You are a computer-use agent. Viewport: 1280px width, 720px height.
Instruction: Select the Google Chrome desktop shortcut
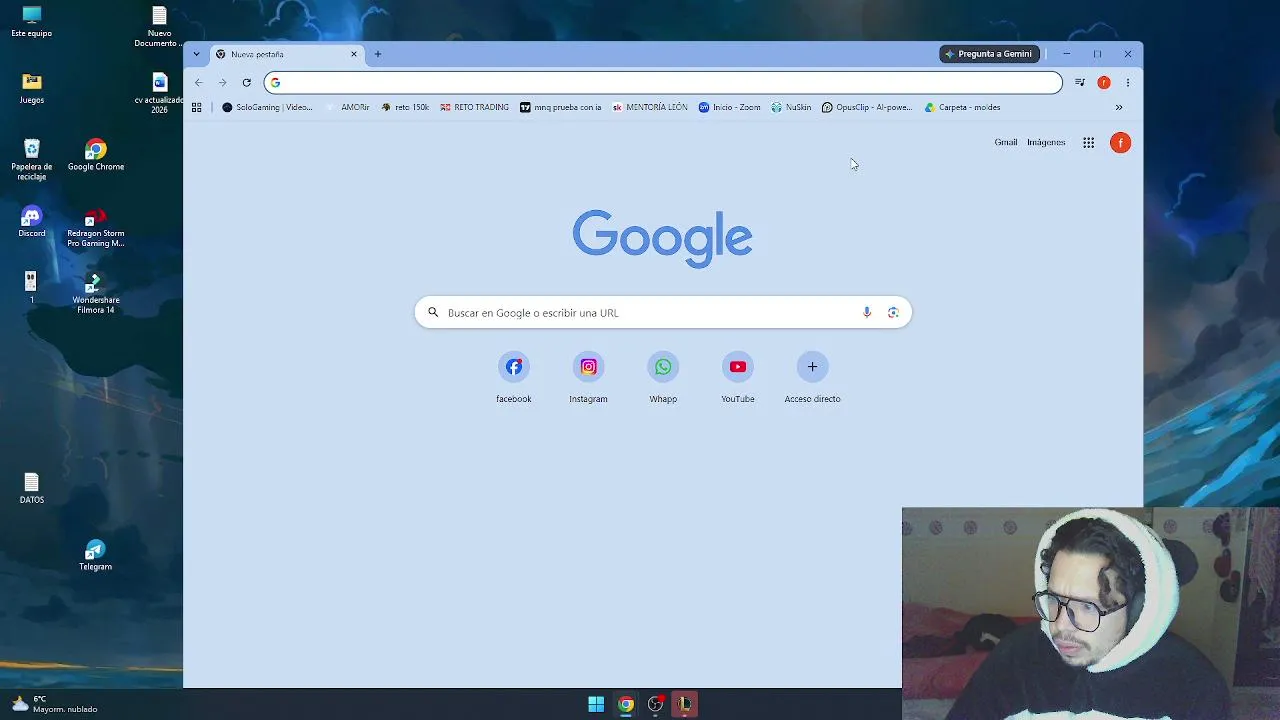click(x=96, y=155)
